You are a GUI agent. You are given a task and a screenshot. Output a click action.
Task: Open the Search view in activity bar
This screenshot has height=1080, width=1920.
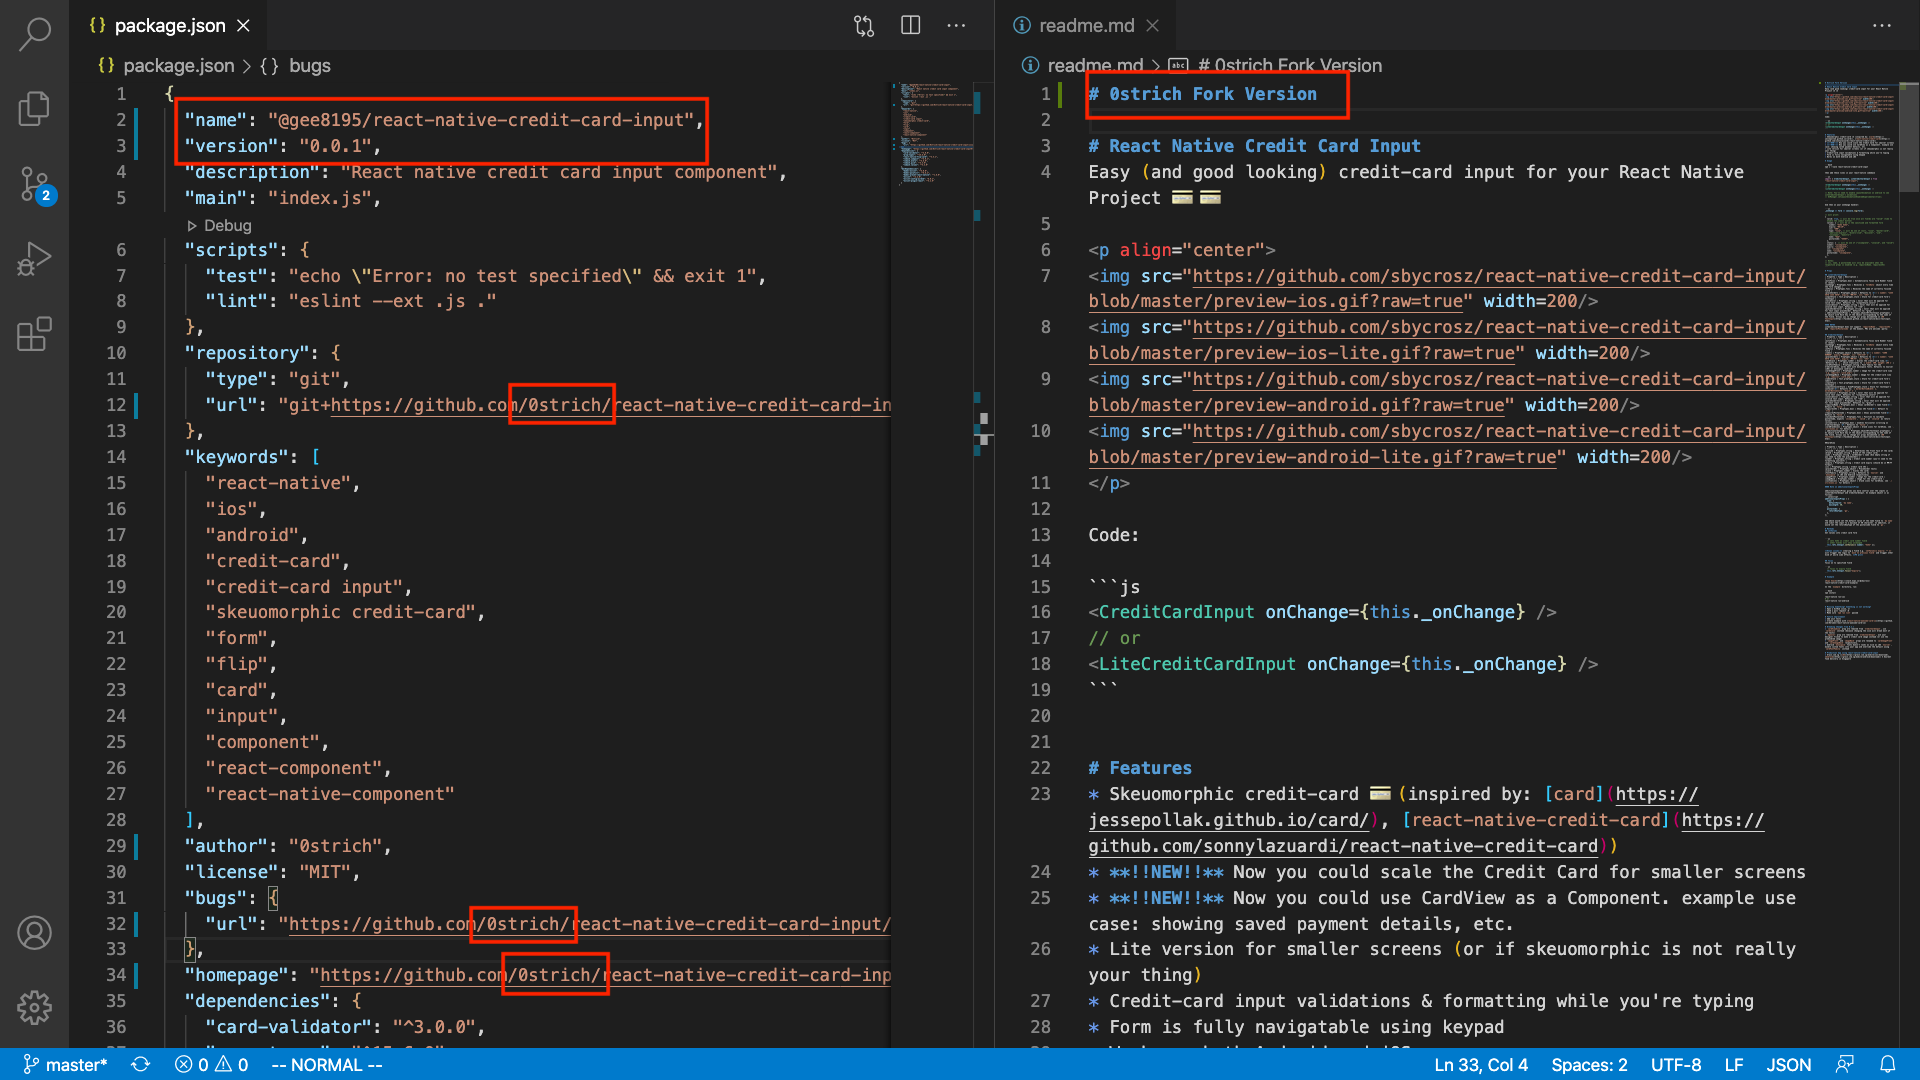click(34, 34)
